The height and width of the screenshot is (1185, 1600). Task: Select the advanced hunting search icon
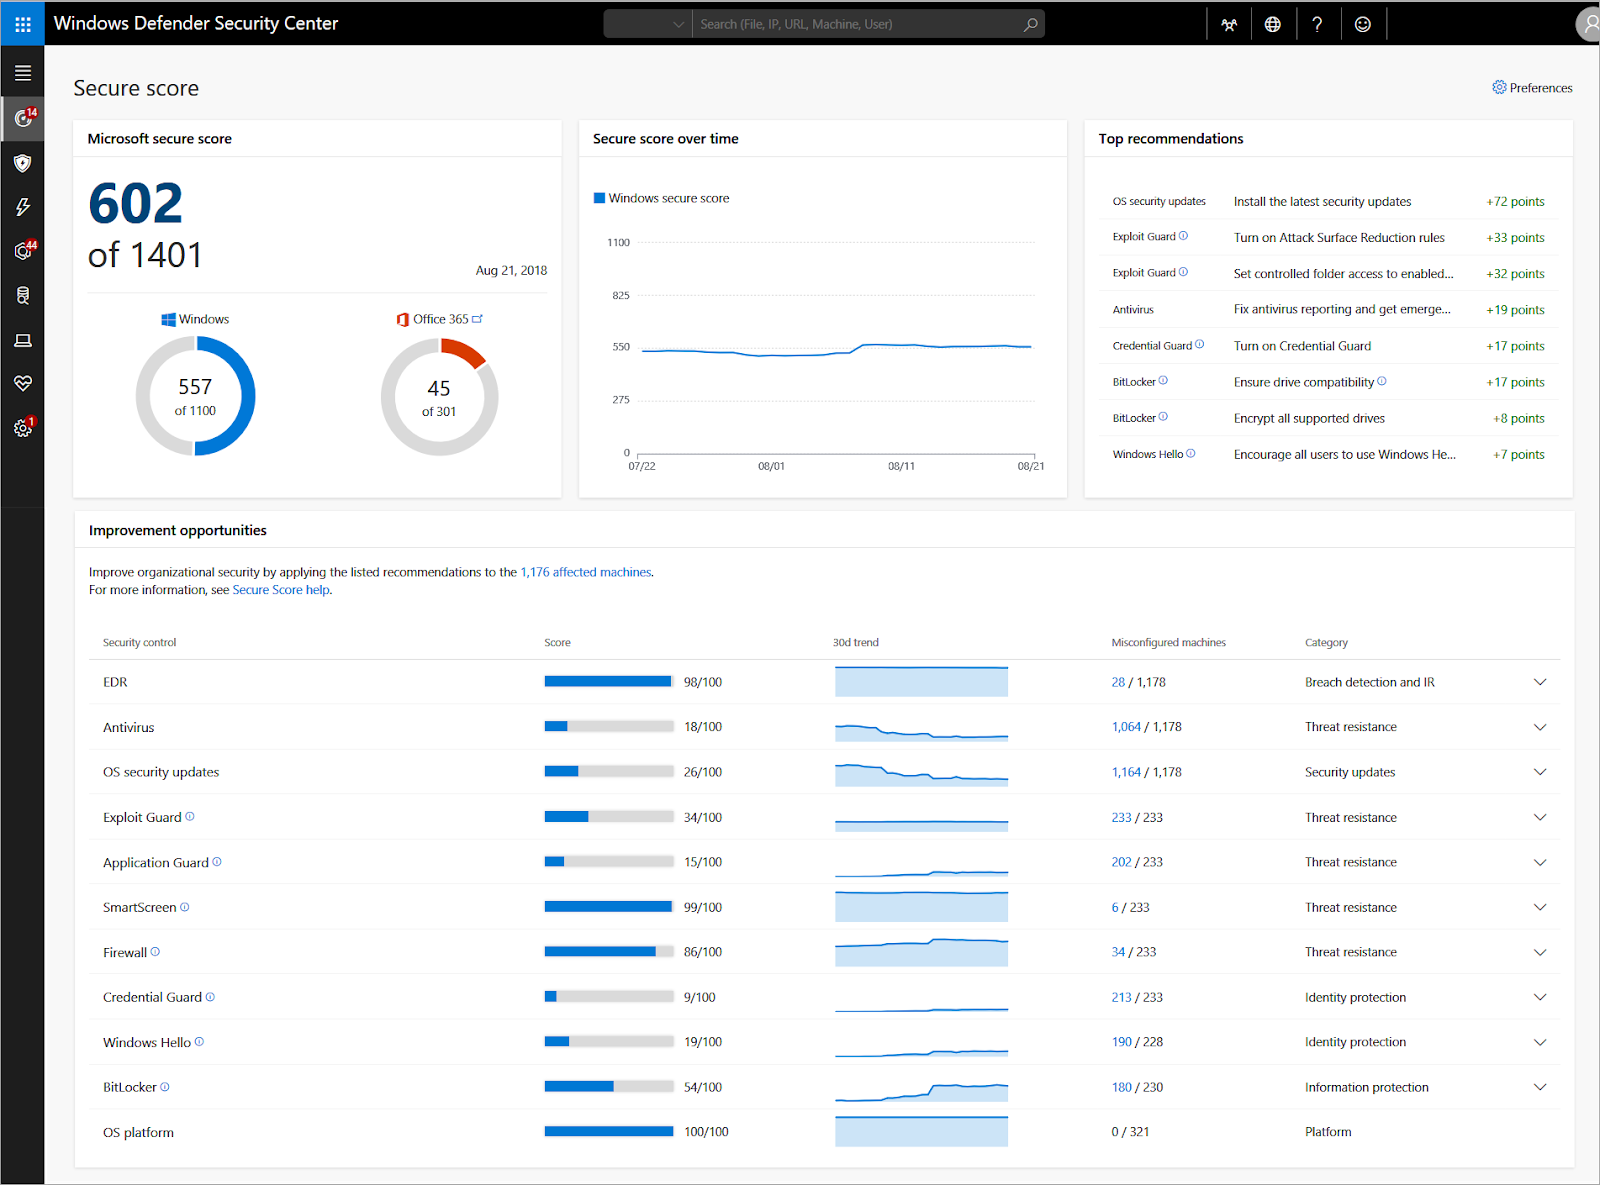22,294
